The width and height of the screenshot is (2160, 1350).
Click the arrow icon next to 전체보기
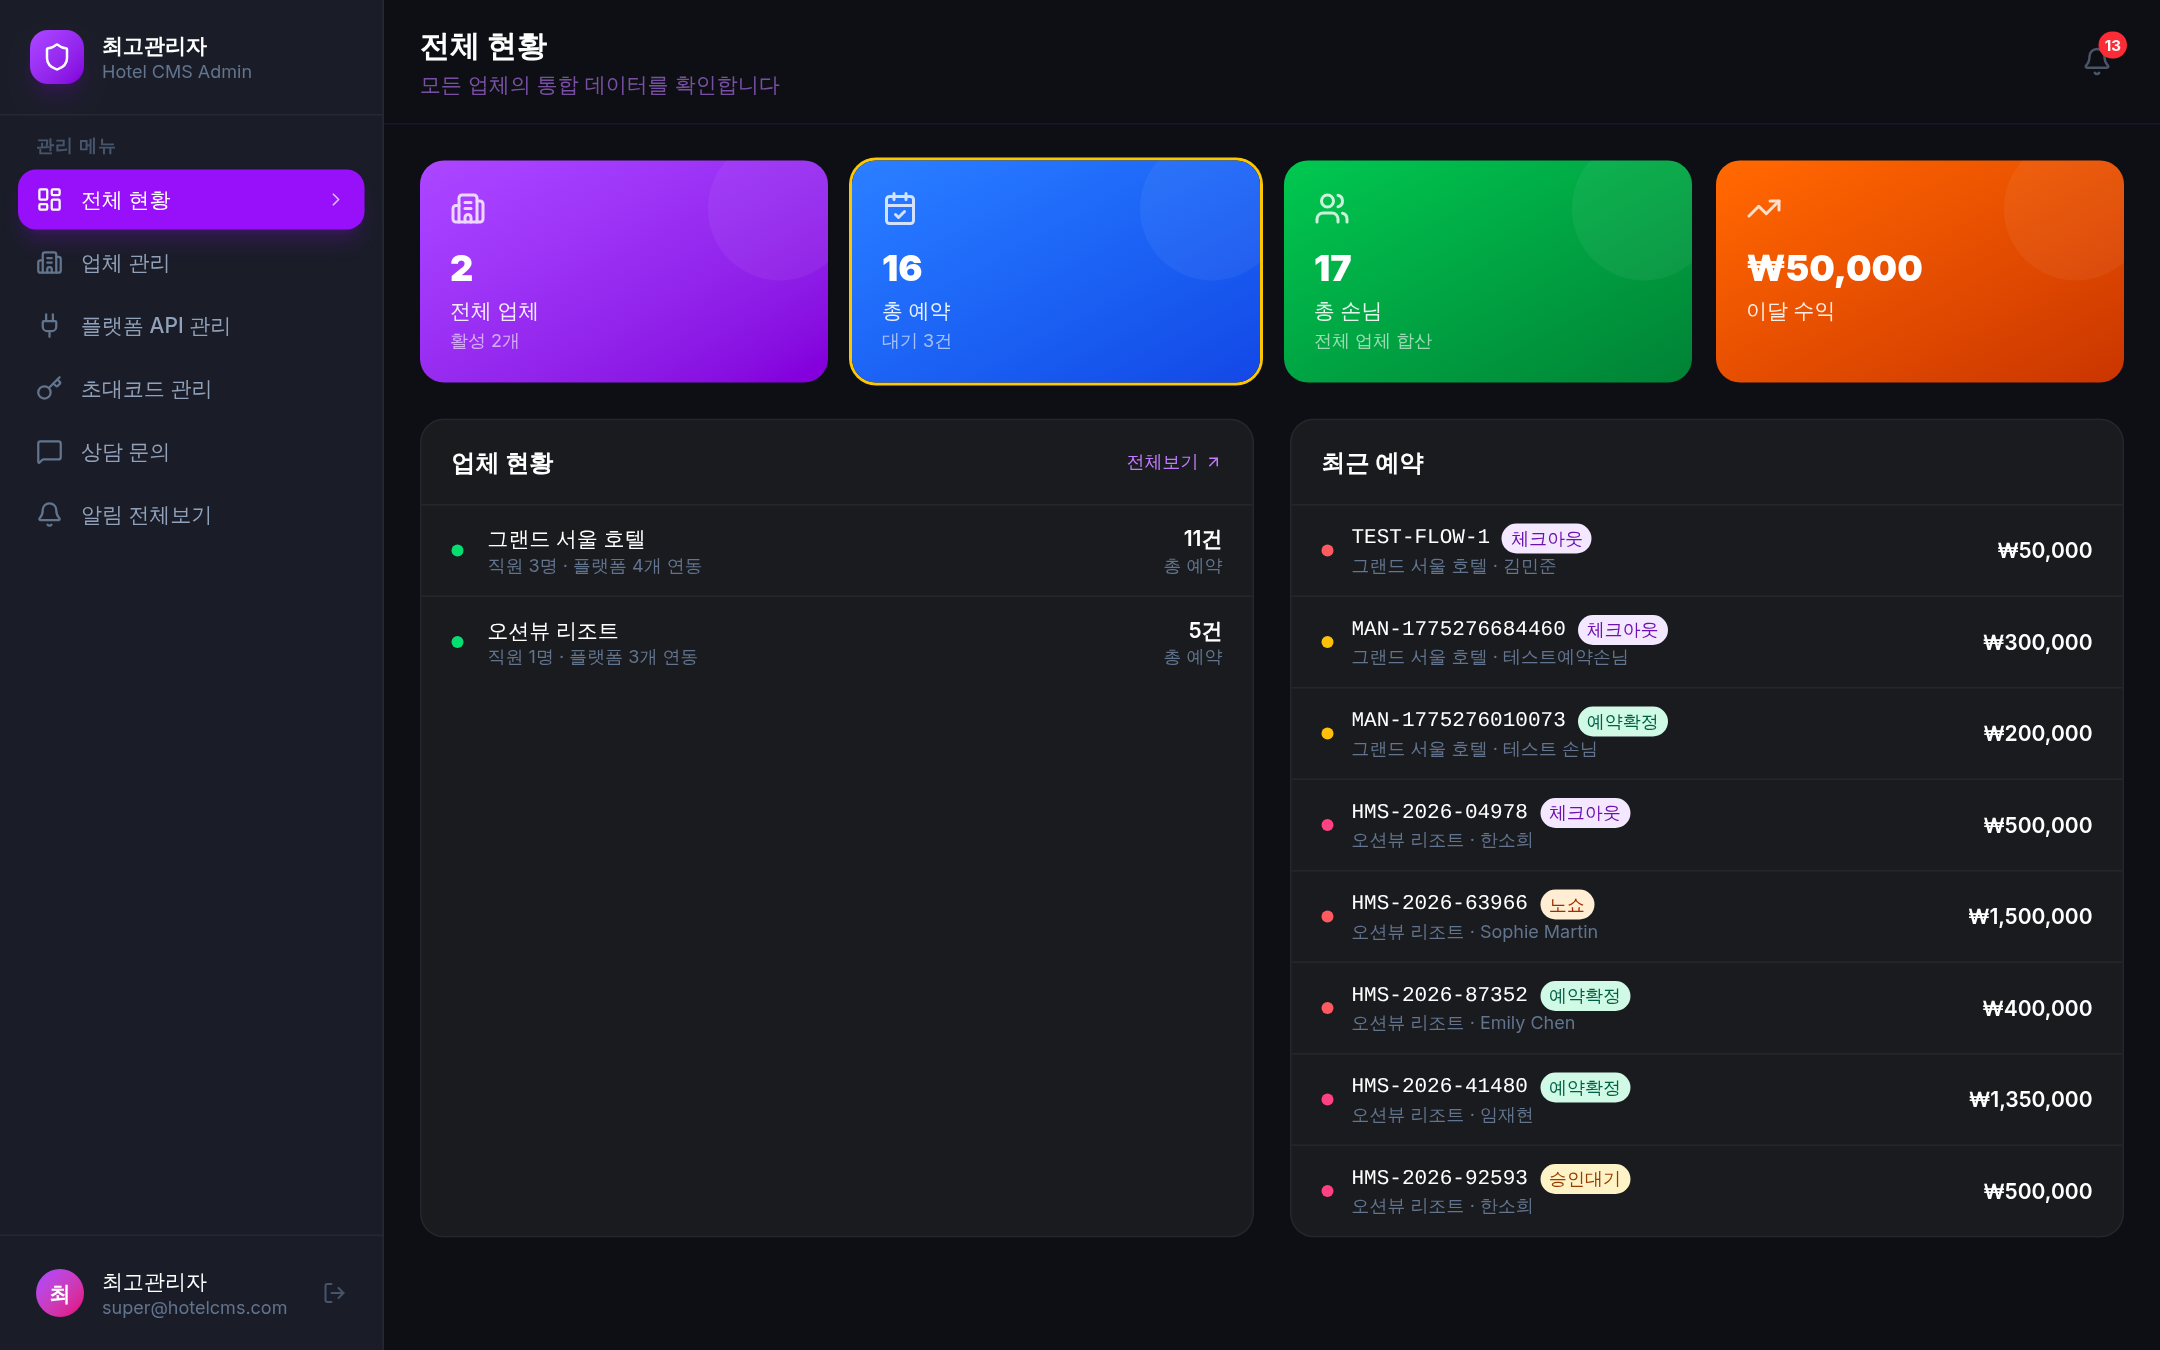(1213, 462)
